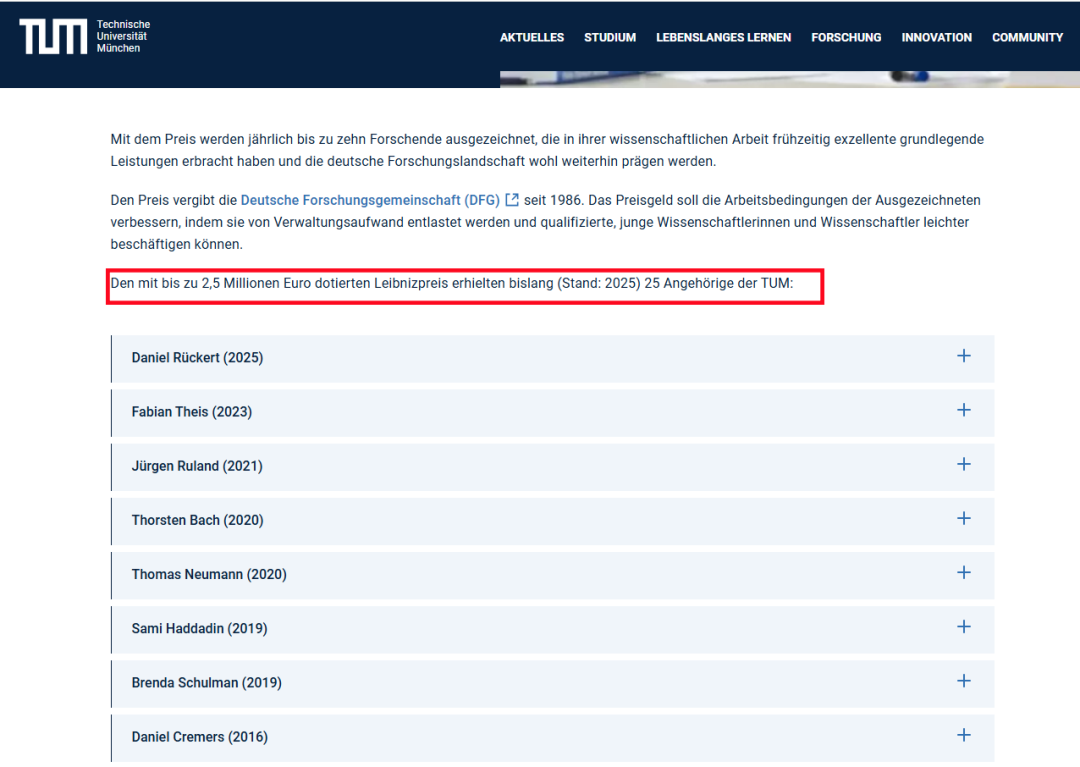Go to Lebenslanges Lernen section
The image size is (1080, 767).
pos(723,37)
